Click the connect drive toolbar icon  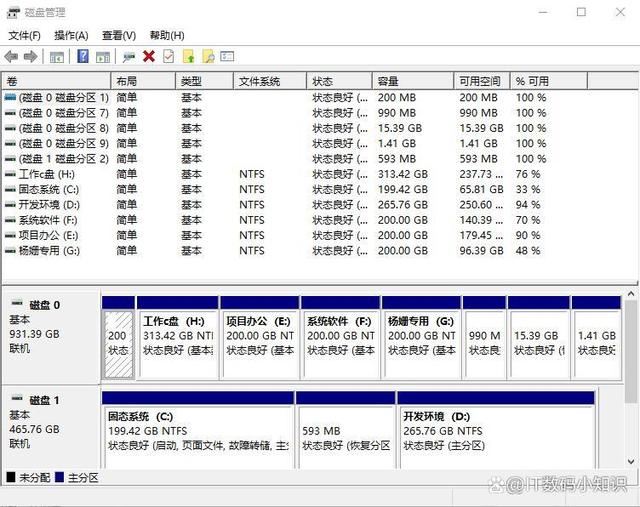point(129,57)
